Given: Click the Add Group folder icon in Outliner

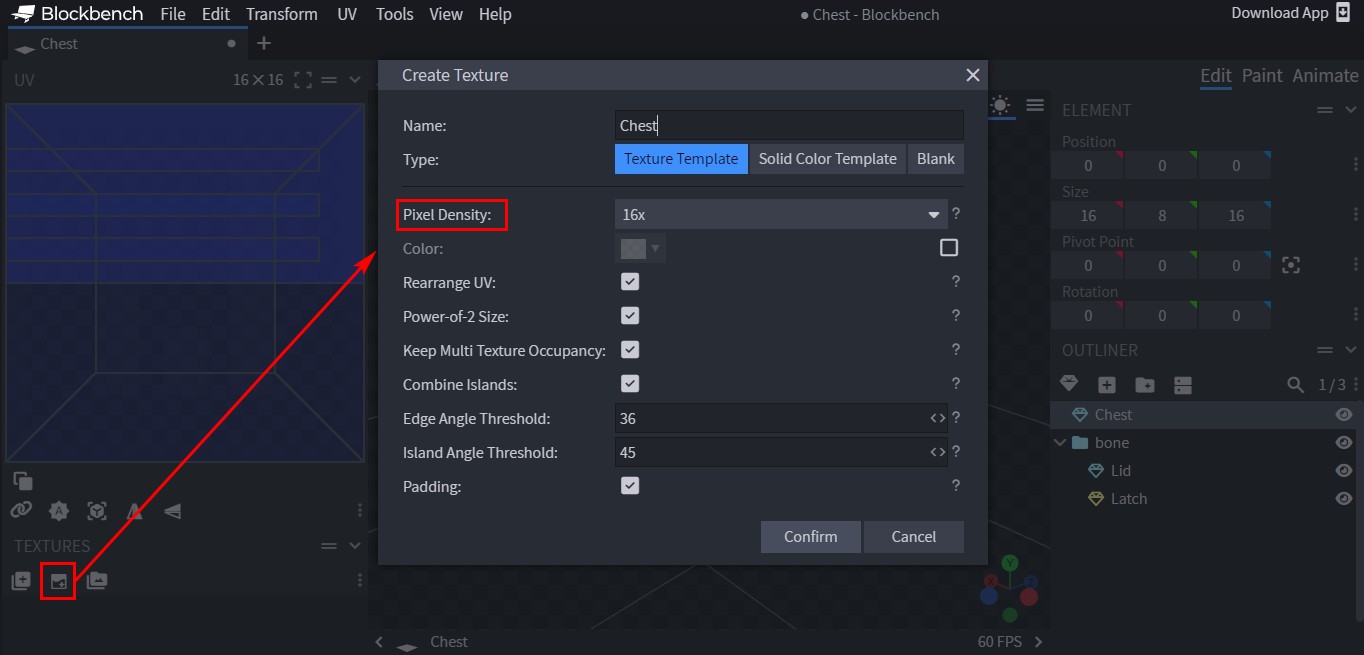Looking at the screenshot, I should click(x=1145, y=384).
